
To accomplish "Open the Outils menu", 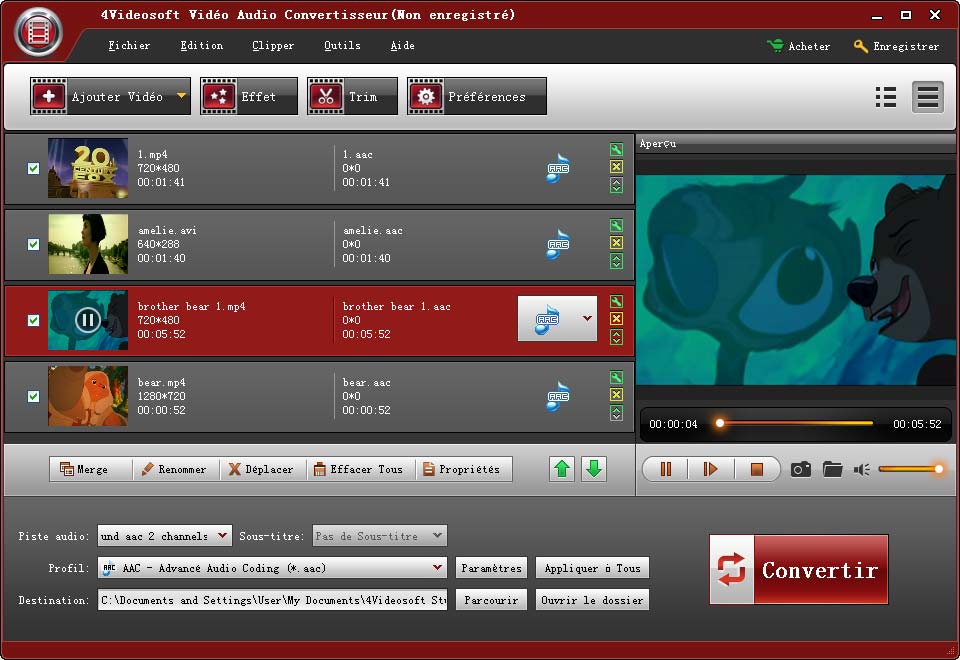I will point(342,46).
